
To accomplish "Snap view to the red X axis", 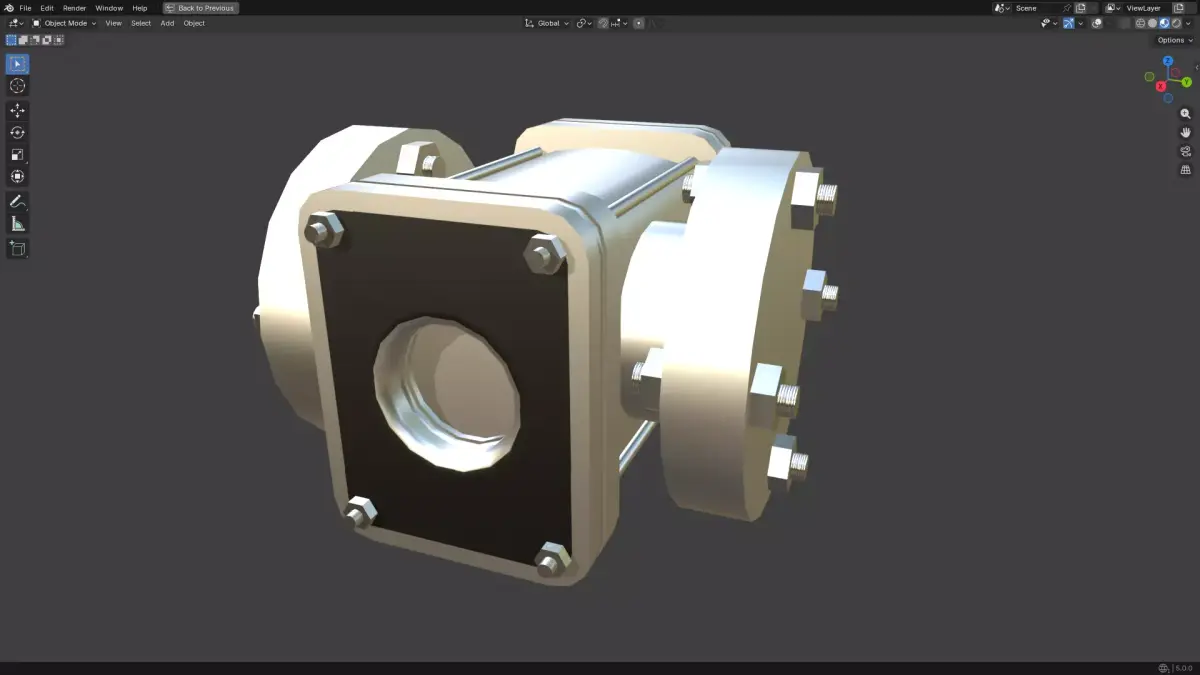I will [x=1162, y=87].
